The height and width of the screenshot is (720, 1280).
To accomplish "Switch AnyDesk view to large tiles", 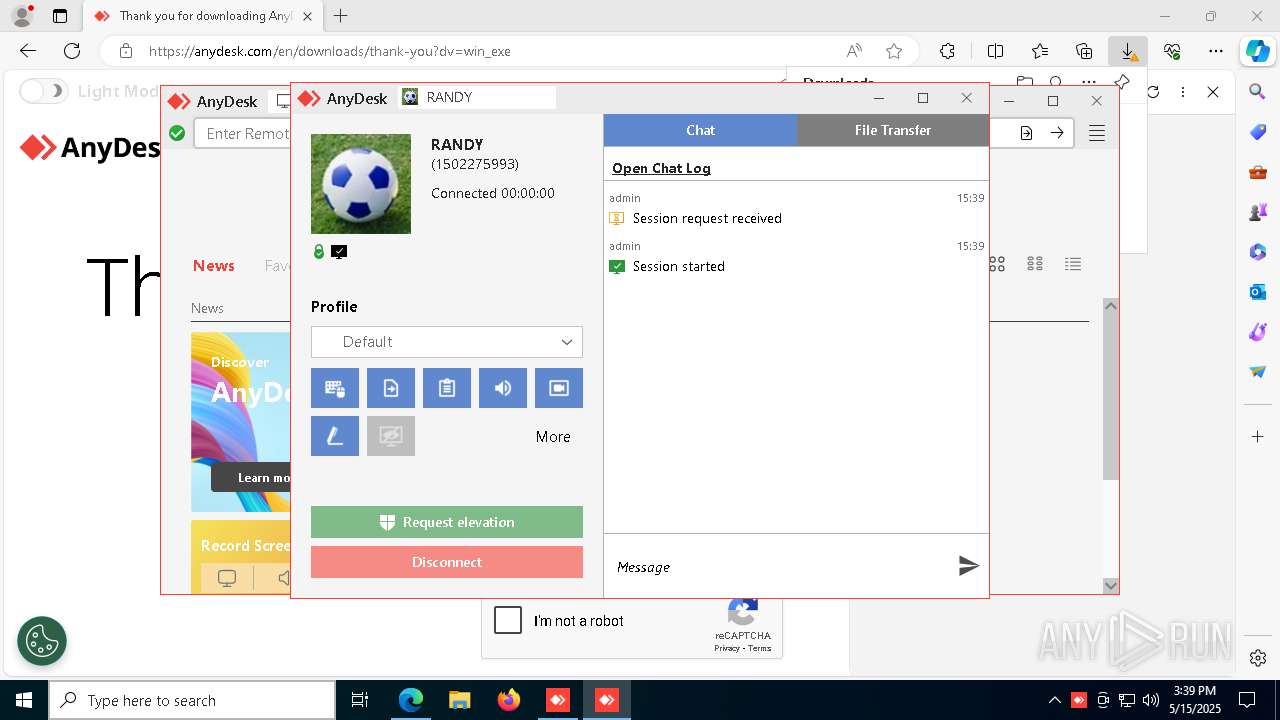I will 997,264.
